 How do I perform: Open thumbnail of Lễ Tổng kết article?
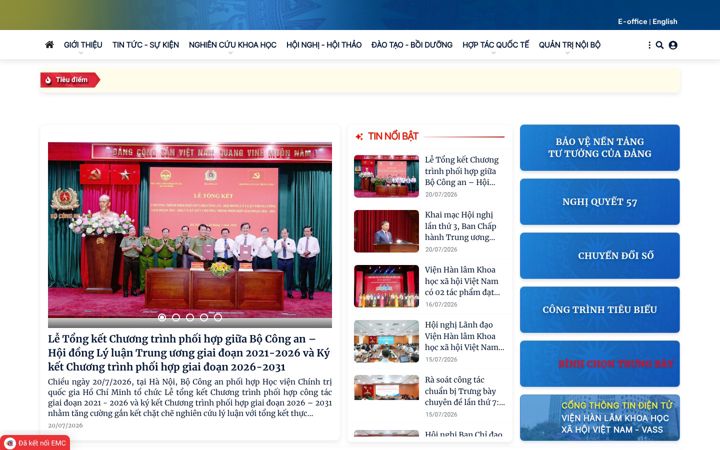pos(386,176)
